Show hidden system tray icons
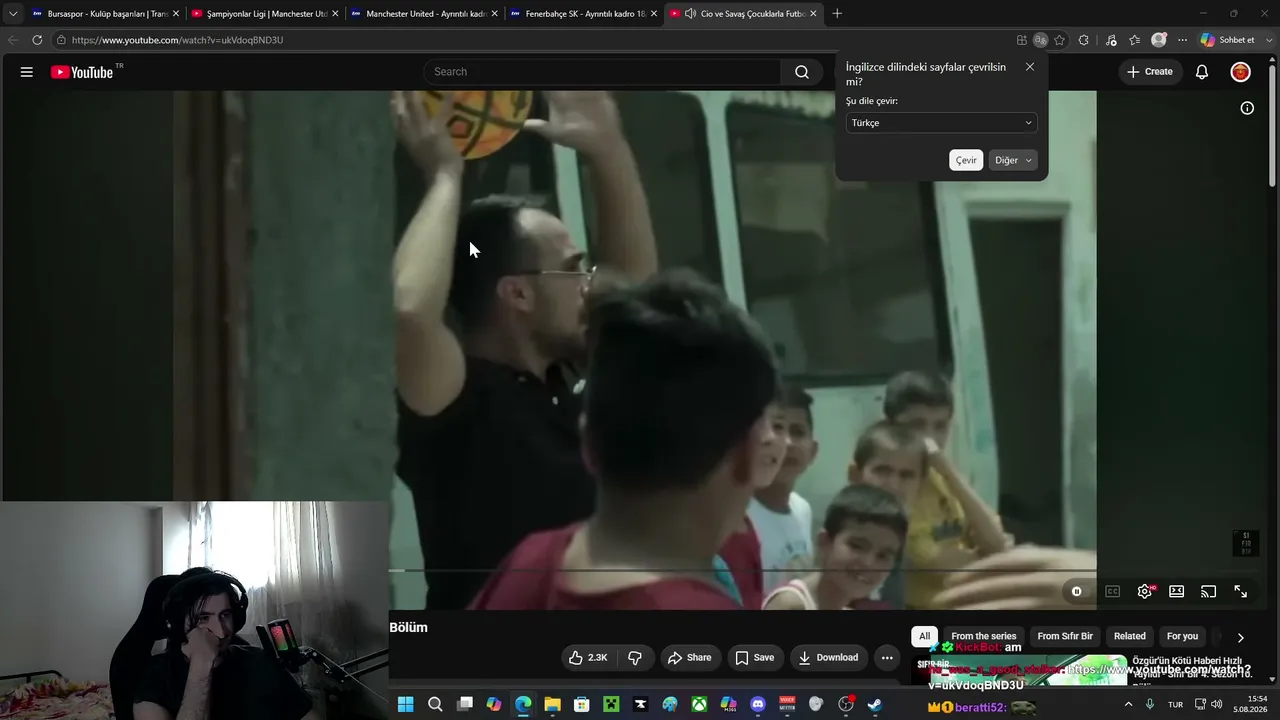 click(x=1128, y=704)
